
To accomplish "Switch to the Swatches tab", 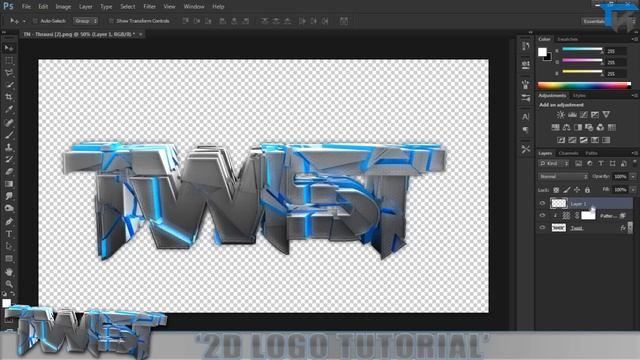I will click(x=567, y=39).
